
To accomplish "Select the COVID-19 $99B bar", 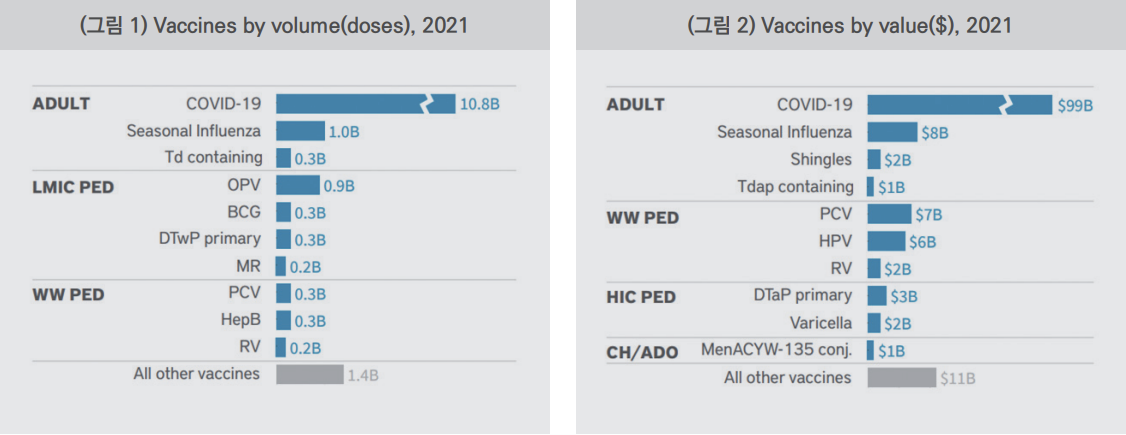I will 959,105.
